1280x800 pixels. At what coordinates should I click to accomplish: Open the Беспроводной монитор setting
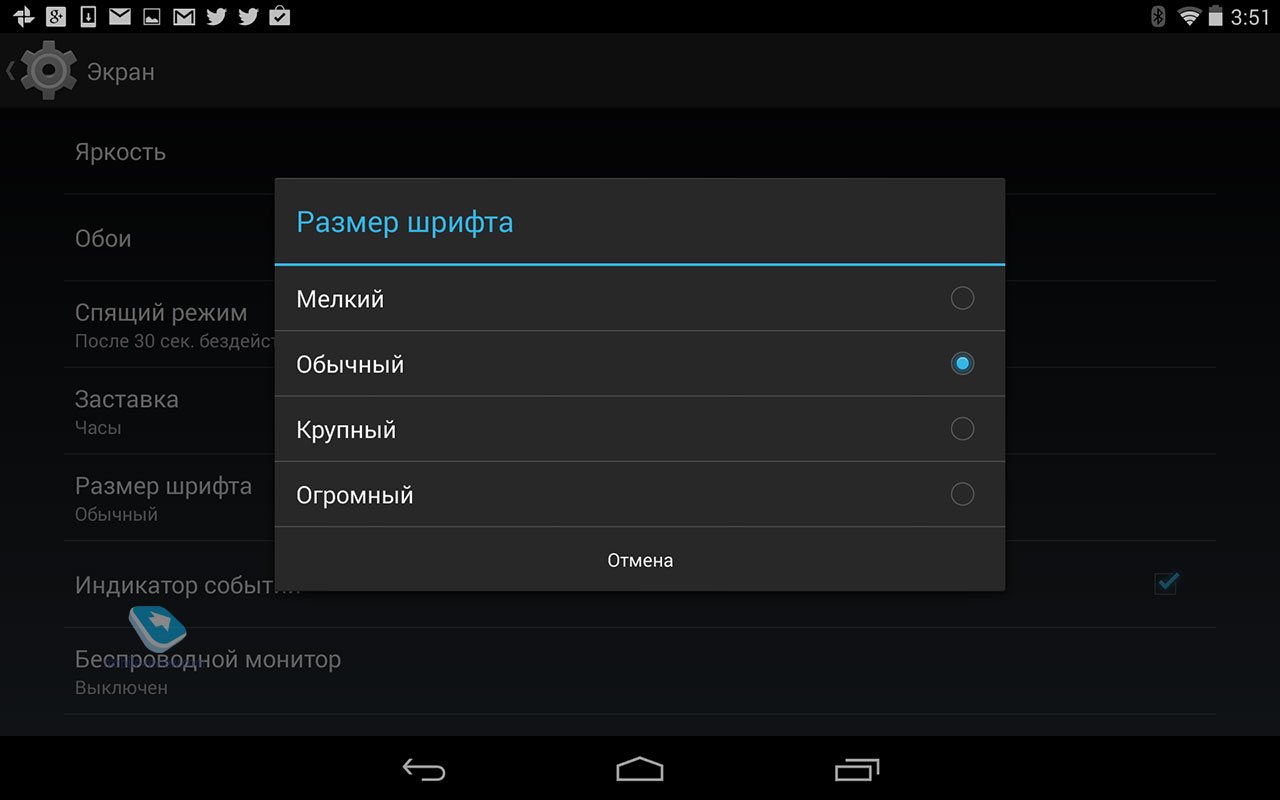tap(640, 671)
